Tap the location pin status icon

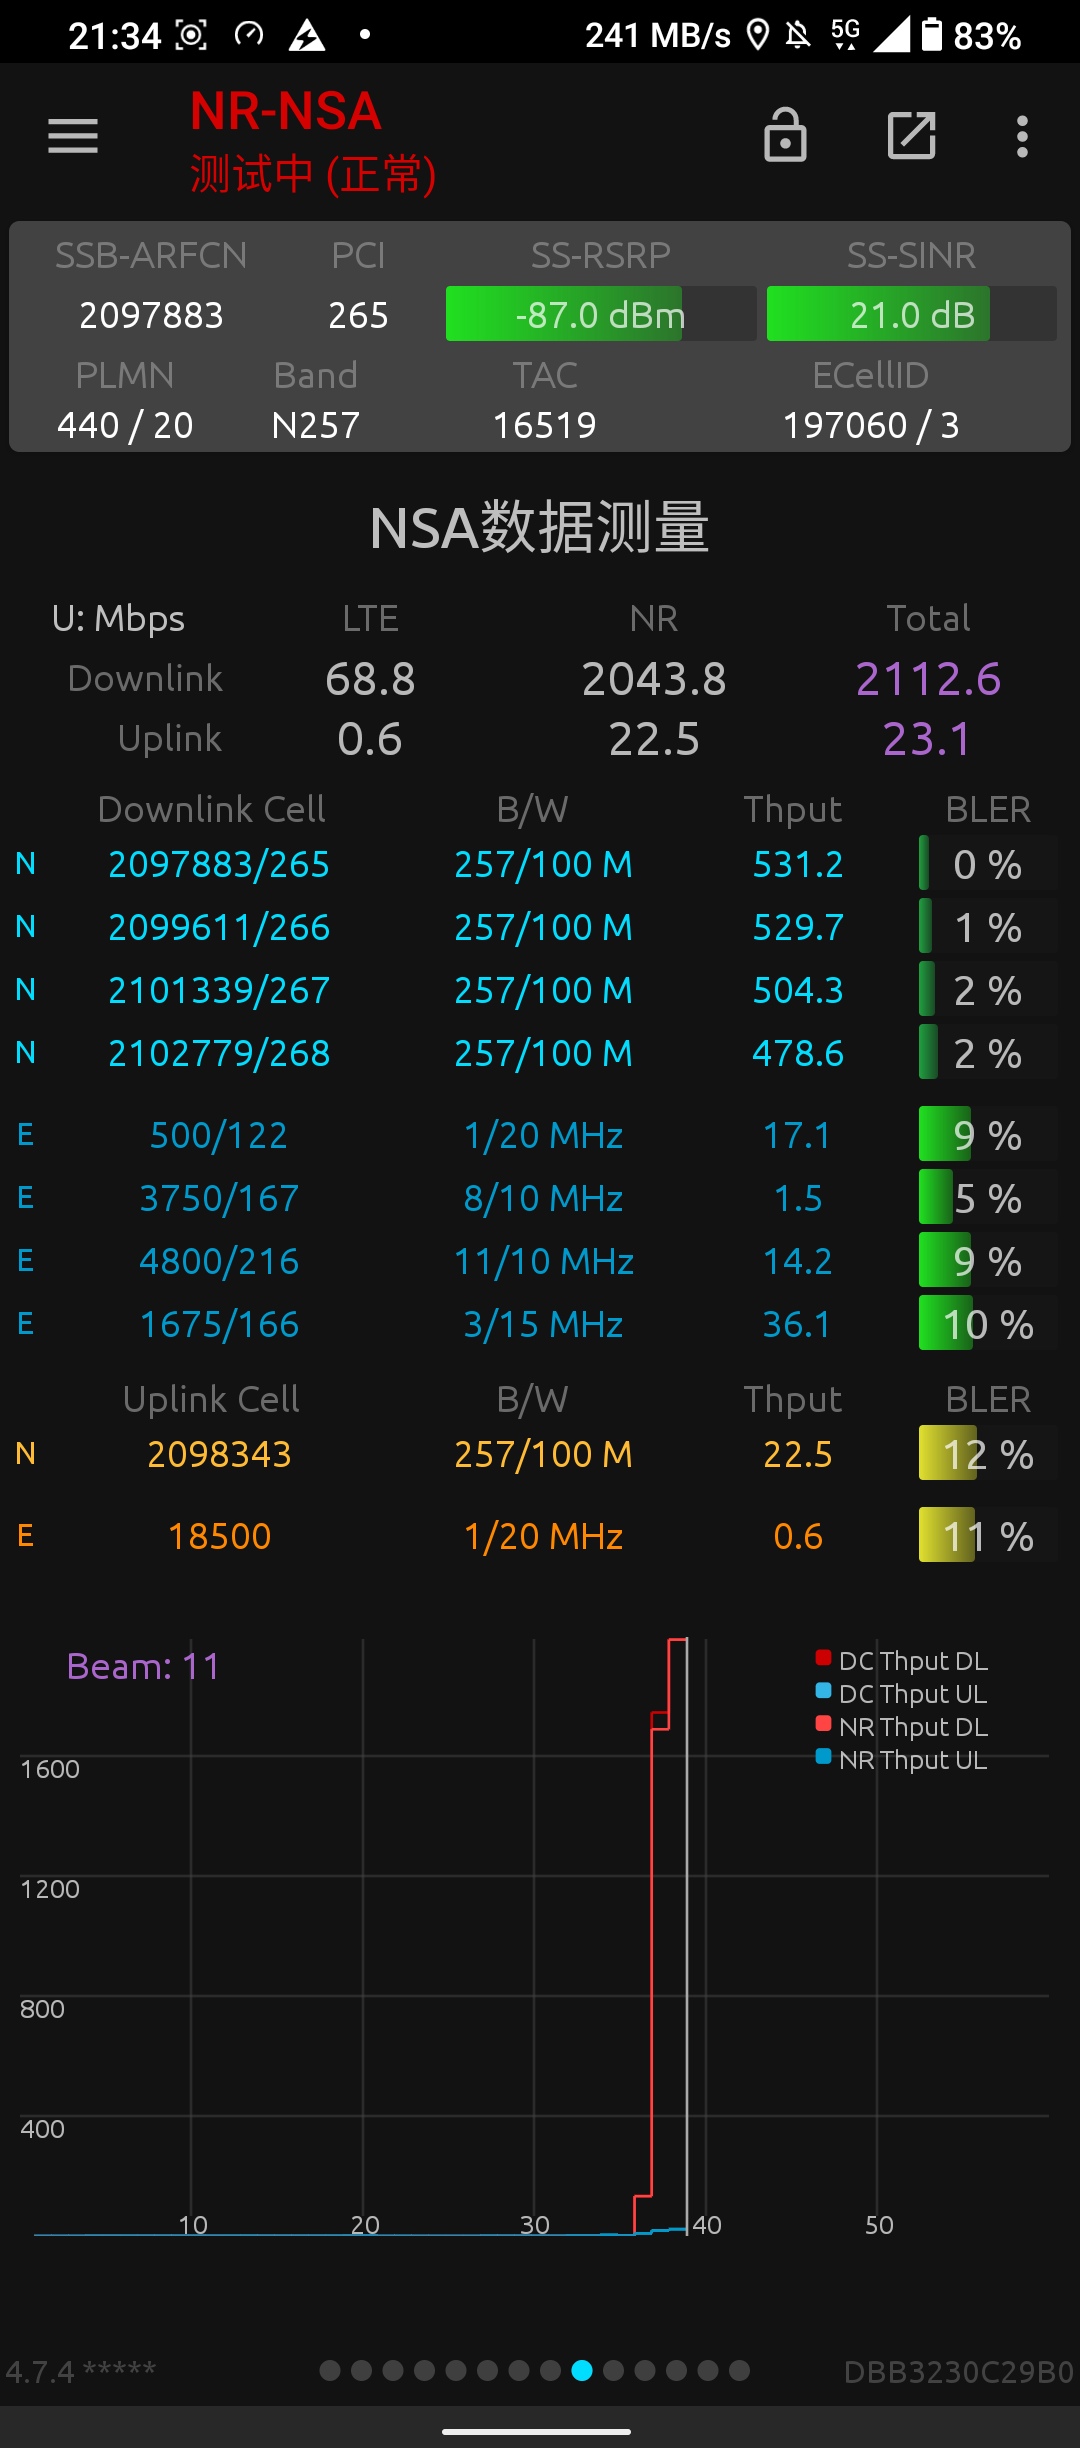759,36
